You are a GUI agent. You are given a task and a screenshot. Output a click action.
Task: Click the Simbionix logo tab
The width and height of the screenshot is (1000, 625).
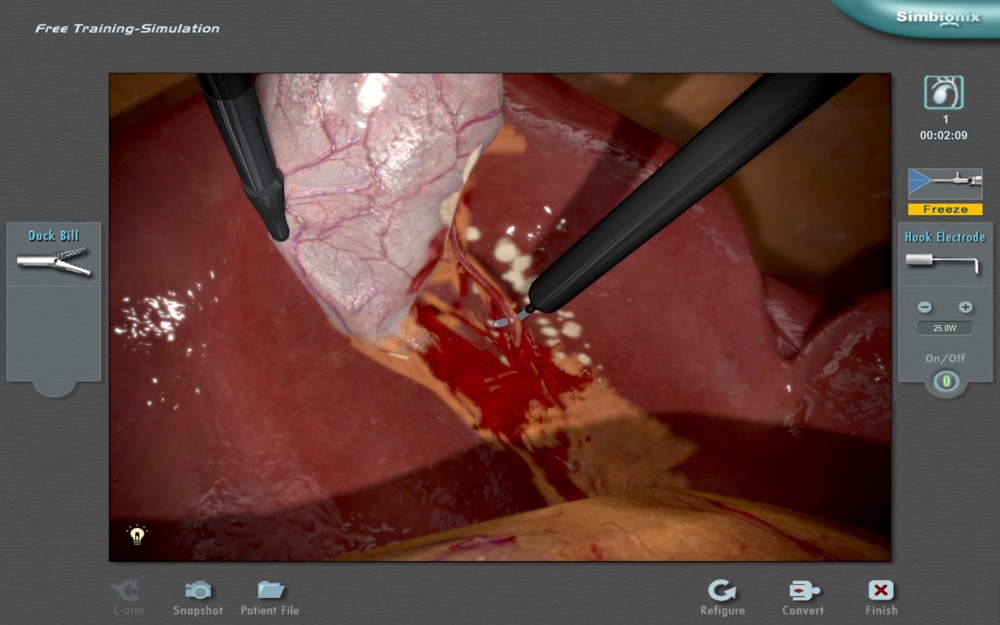[x=925, y=18]
